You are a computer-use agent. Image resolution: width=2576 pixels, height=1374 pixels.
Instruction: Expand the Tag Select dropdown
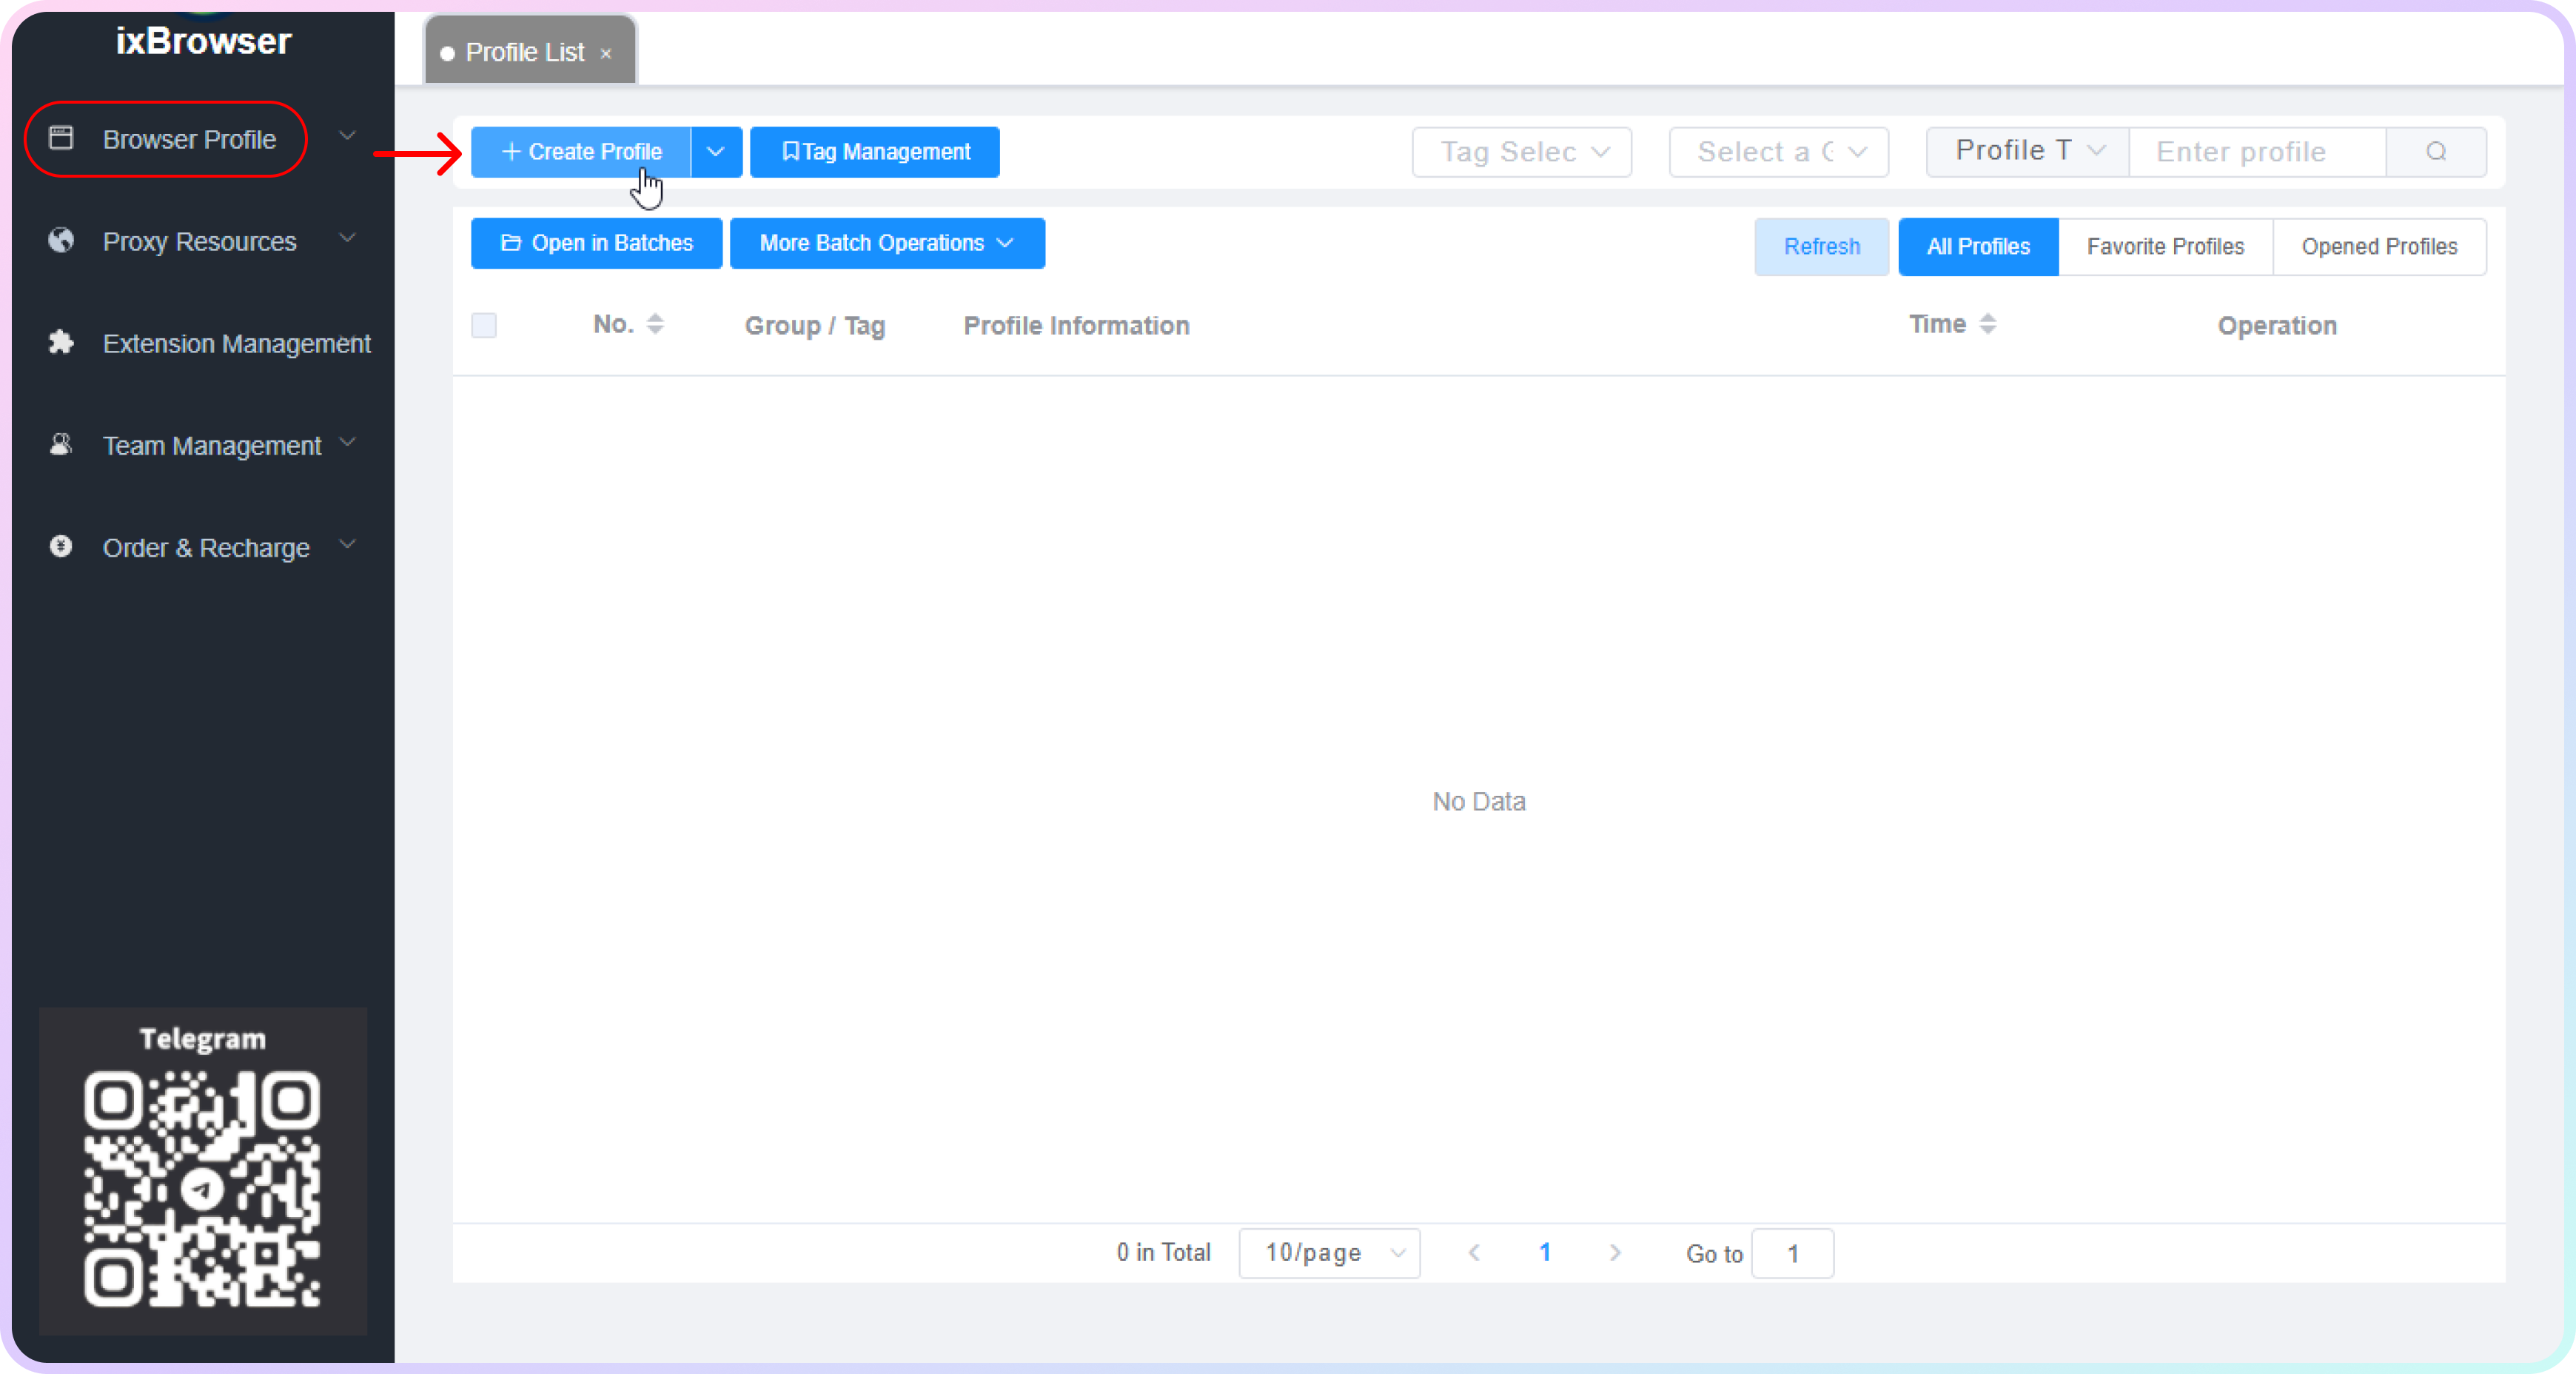[1522, 152]
